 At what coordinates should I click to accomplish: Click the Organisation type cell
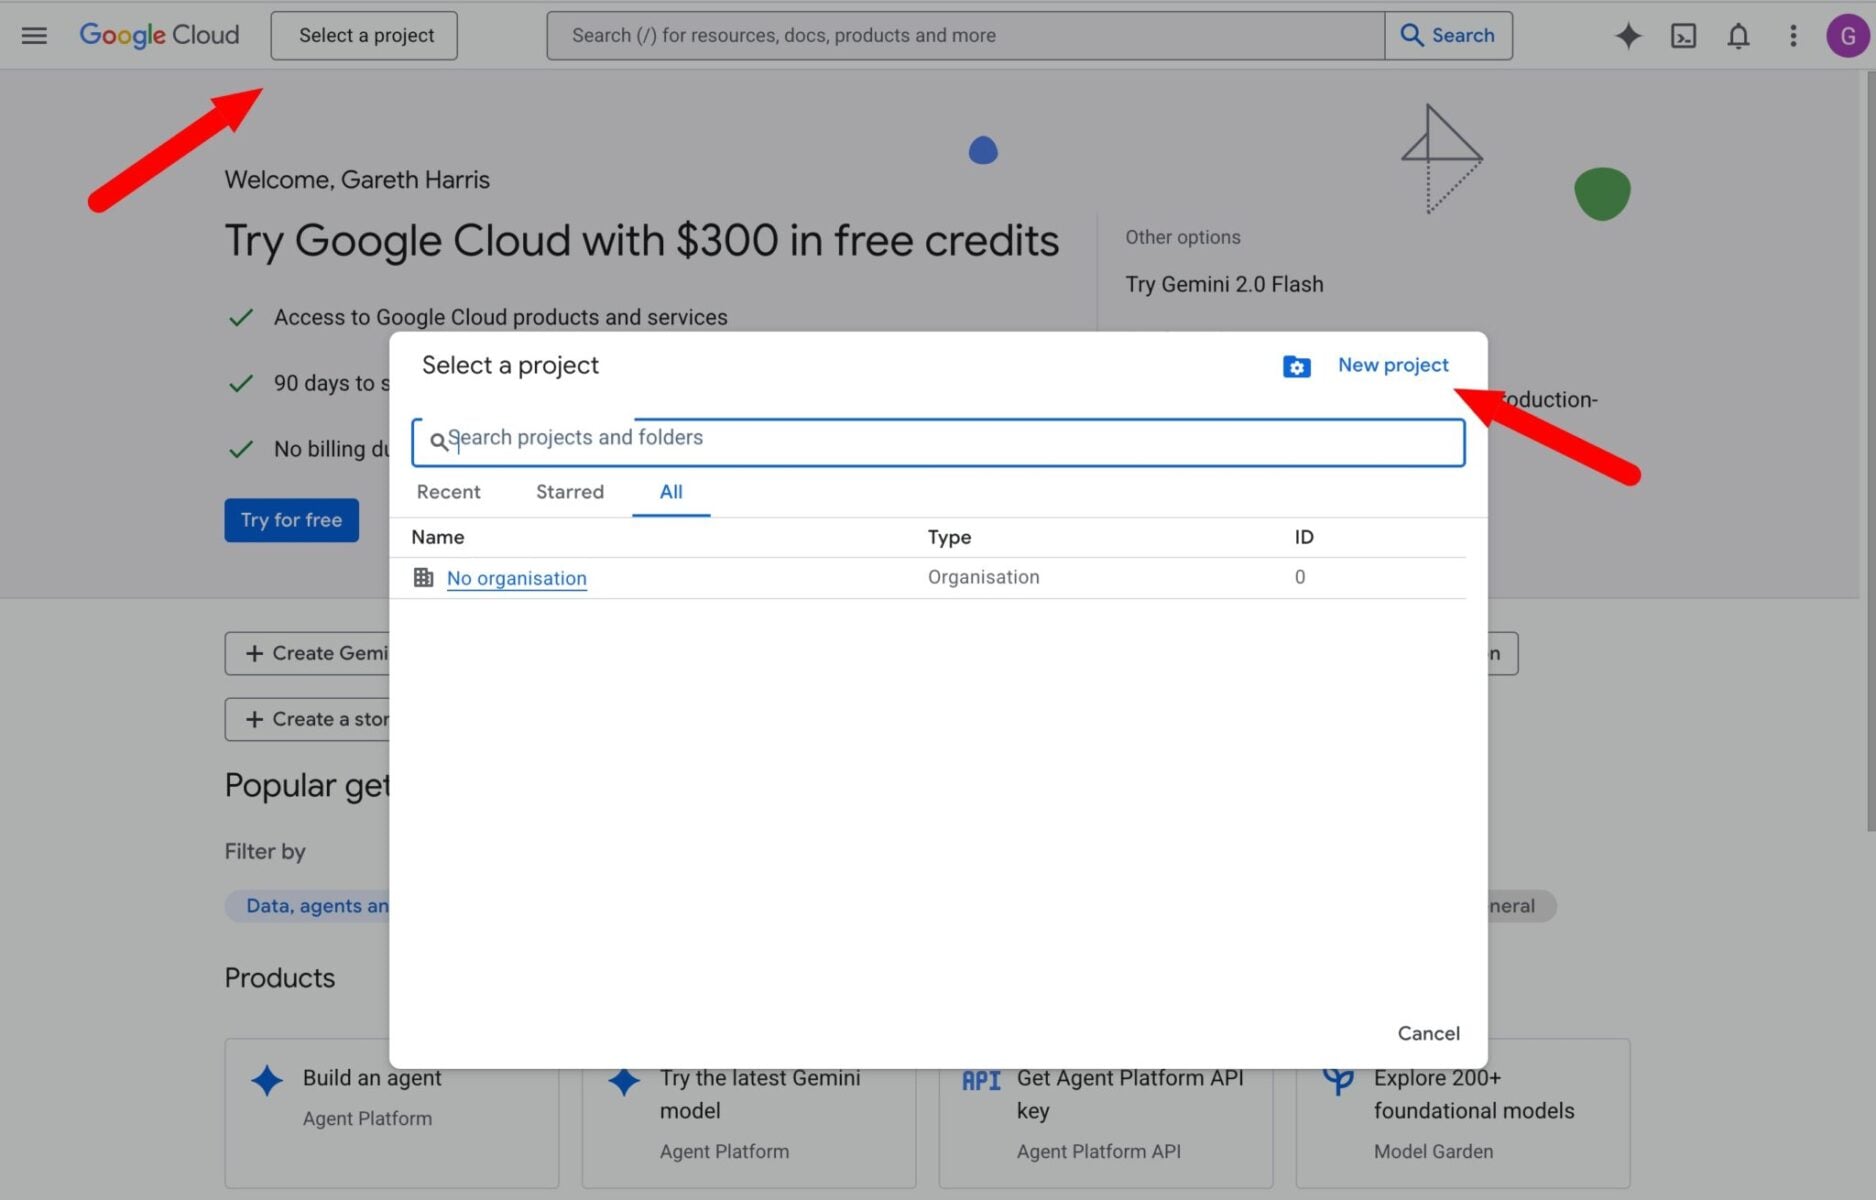point(983,577)
